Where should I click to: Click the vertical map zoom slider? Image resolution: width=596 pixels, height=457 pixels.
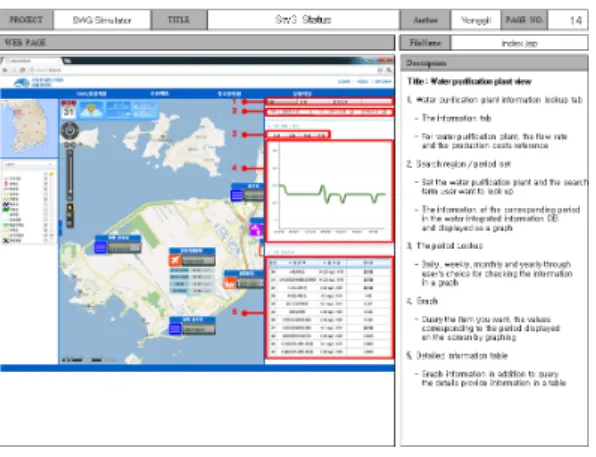tap(70, 175)
